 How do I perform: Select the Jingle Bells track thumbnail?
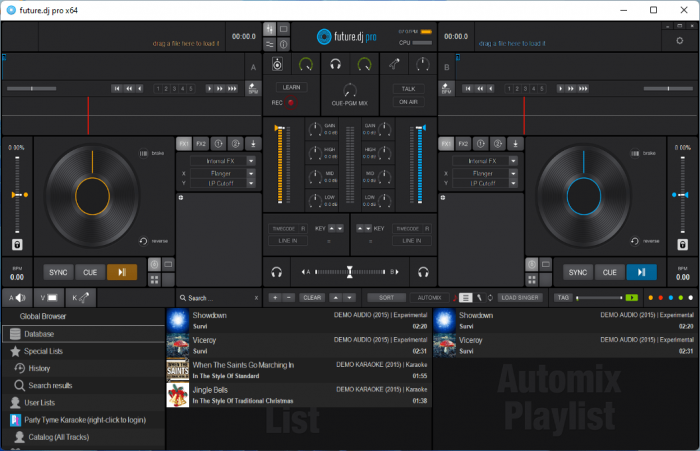(x=178, y=394)
